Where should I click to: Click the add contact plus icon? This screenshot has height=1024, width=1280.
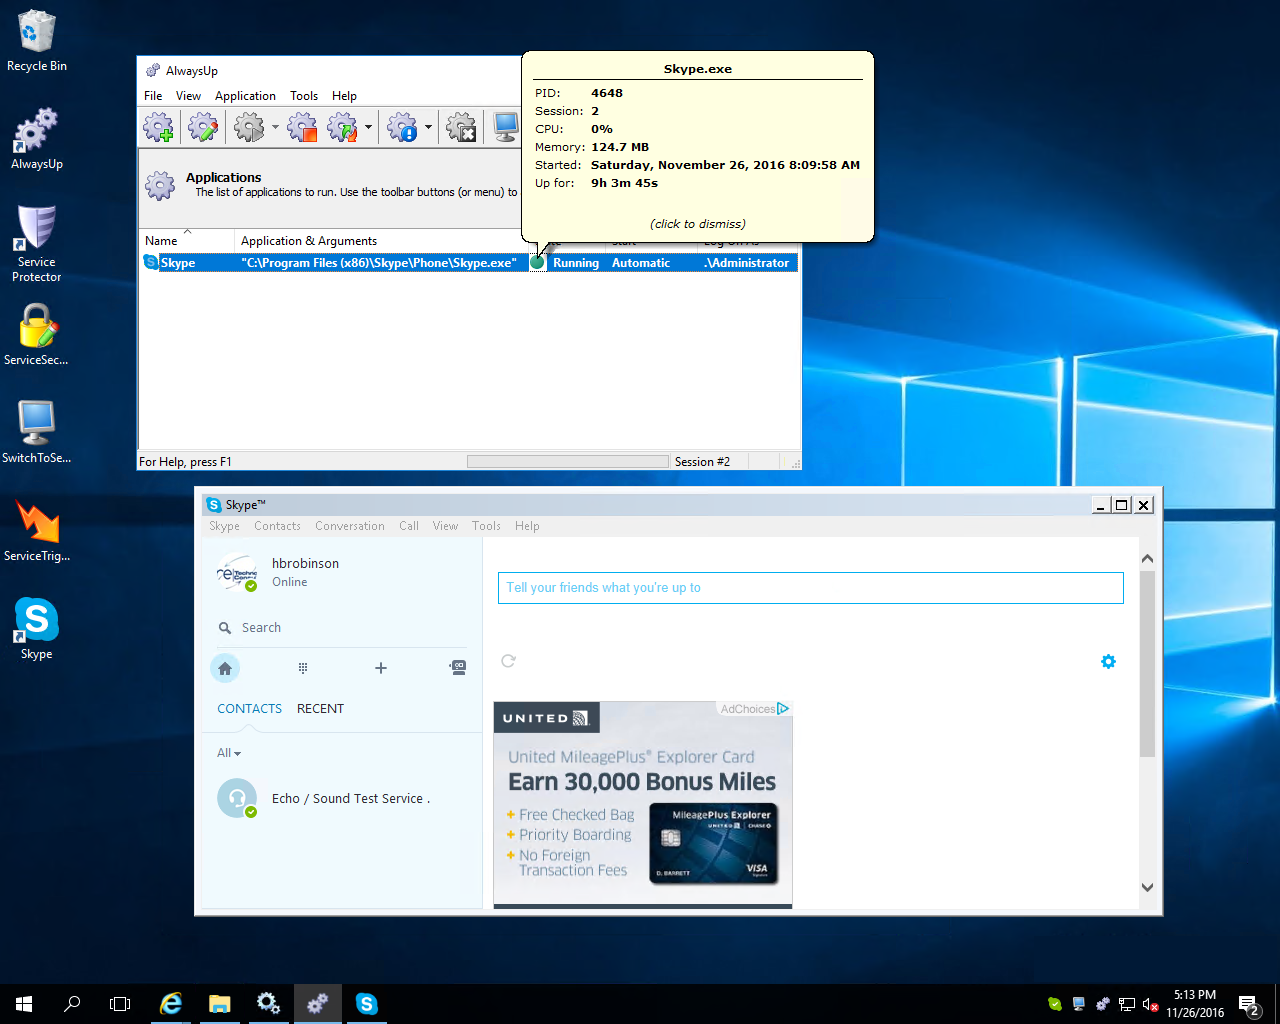coord(381,668)
